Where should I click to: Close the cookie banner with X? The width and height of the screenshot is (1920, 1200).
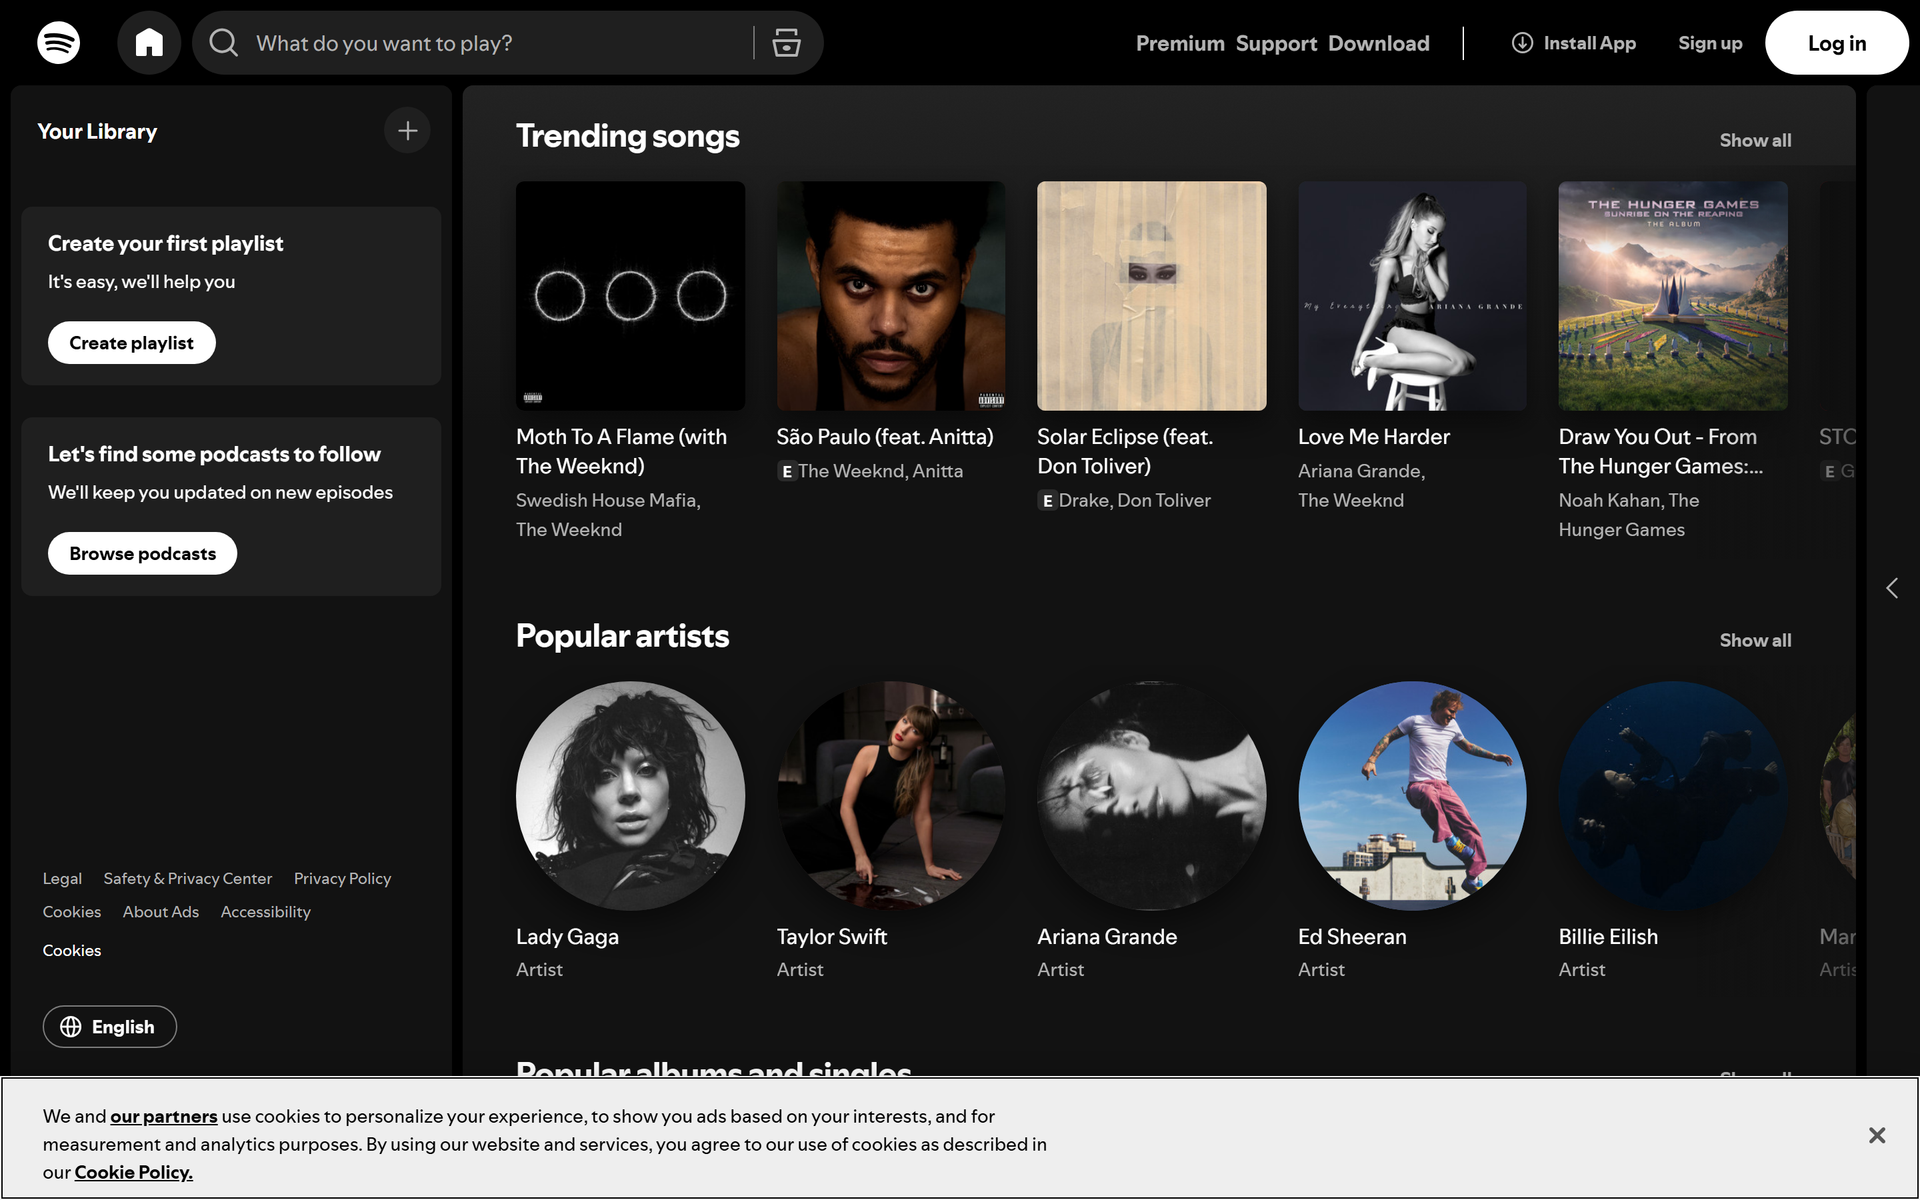1877,1135
